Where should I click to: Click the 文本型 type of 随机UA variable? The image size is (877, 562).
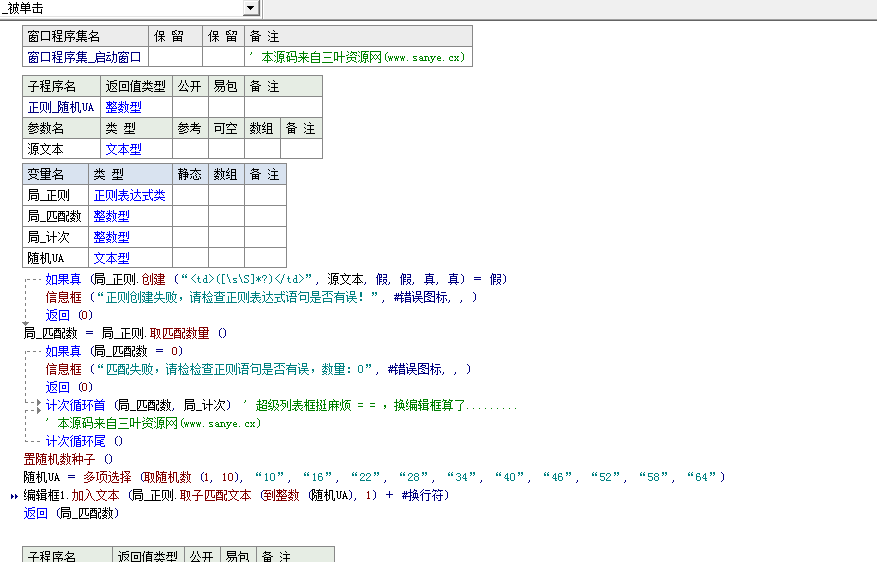tap(111, 258)
